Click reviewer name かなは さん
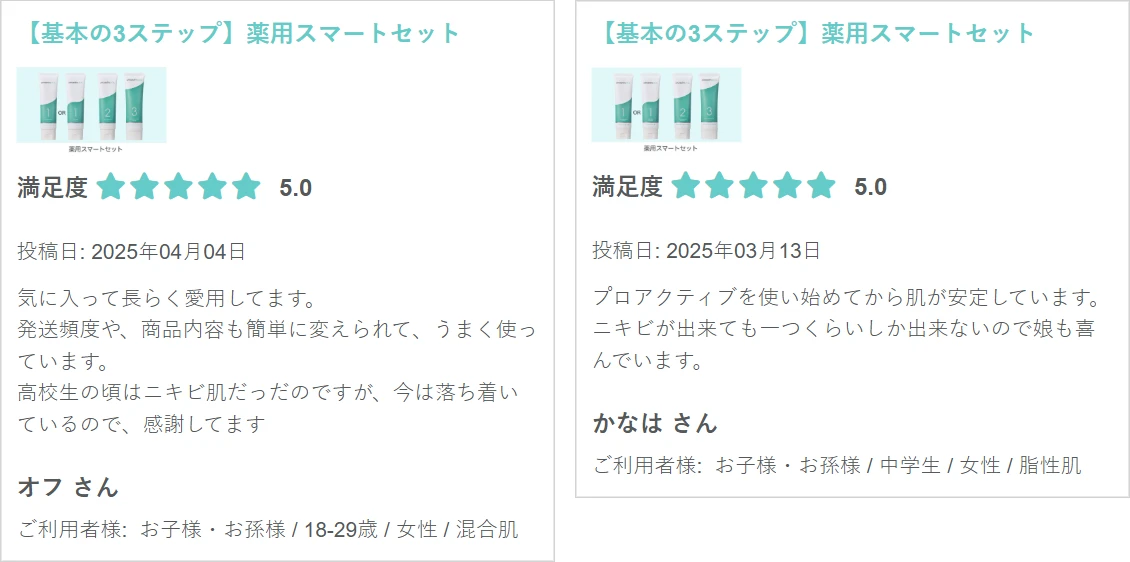The height and width of the screenshot is (562, 1130). pos(655,423)
